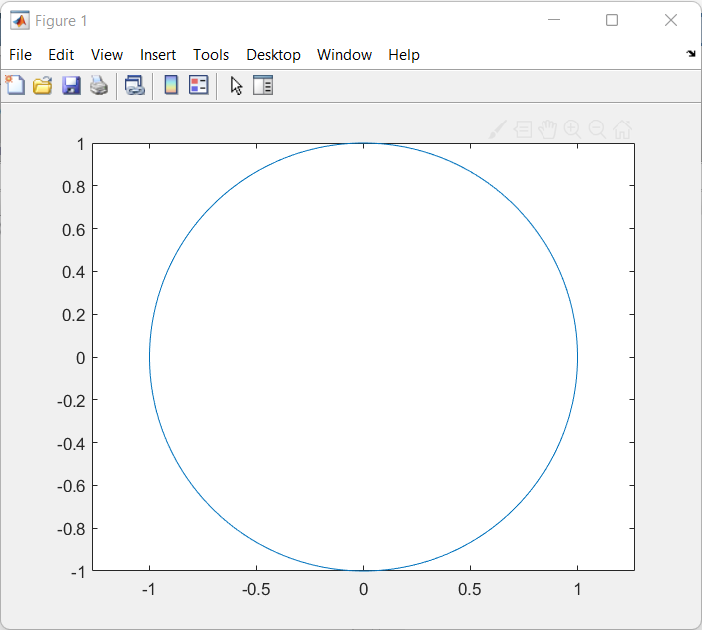Screen dimensions: 702x630
Task: Click the x-axis label 0.5
Action: tap(470, 589)
